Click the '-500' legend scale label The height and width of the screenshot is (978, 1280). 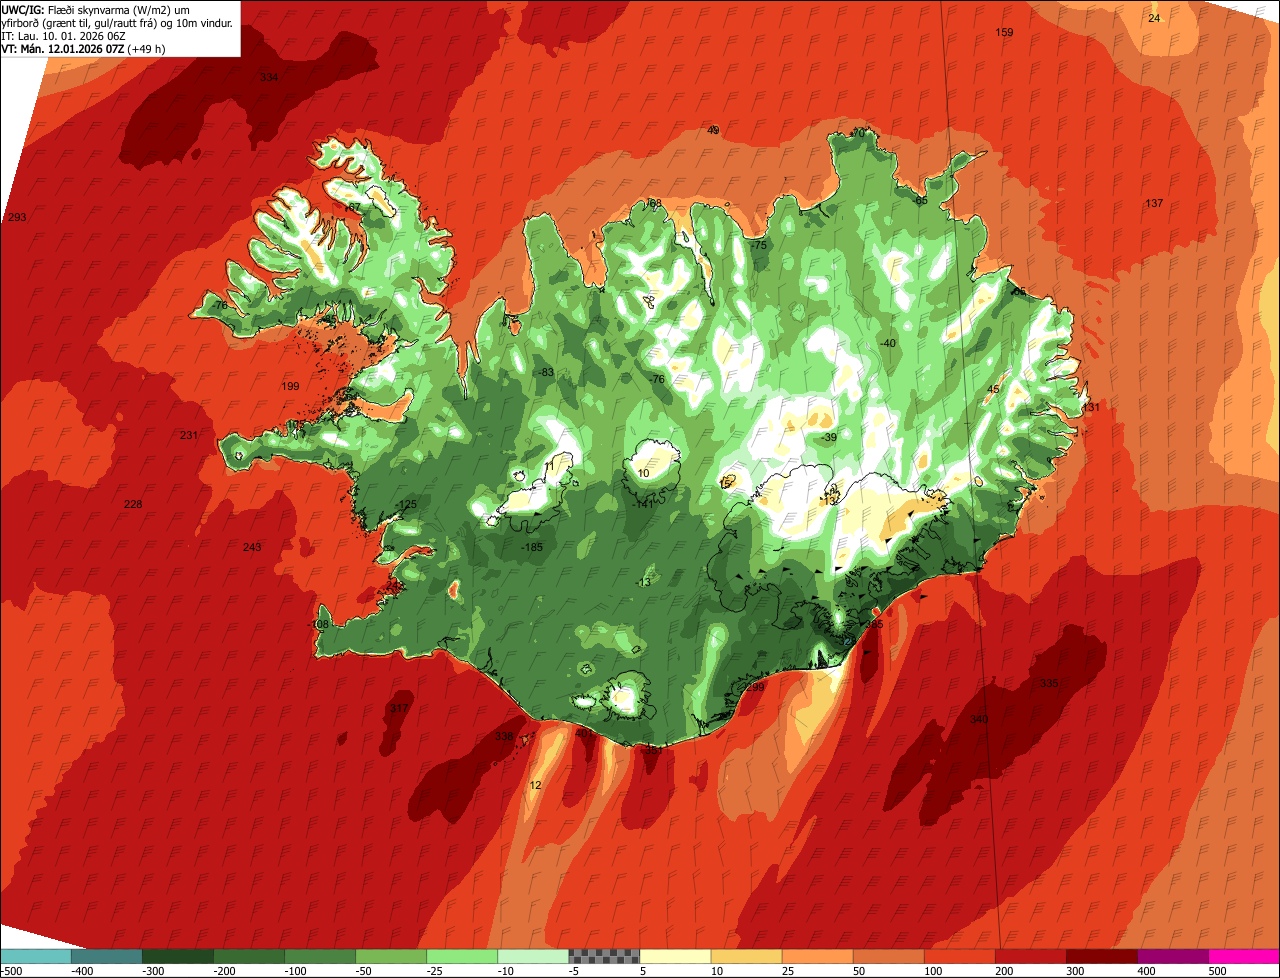11,970
